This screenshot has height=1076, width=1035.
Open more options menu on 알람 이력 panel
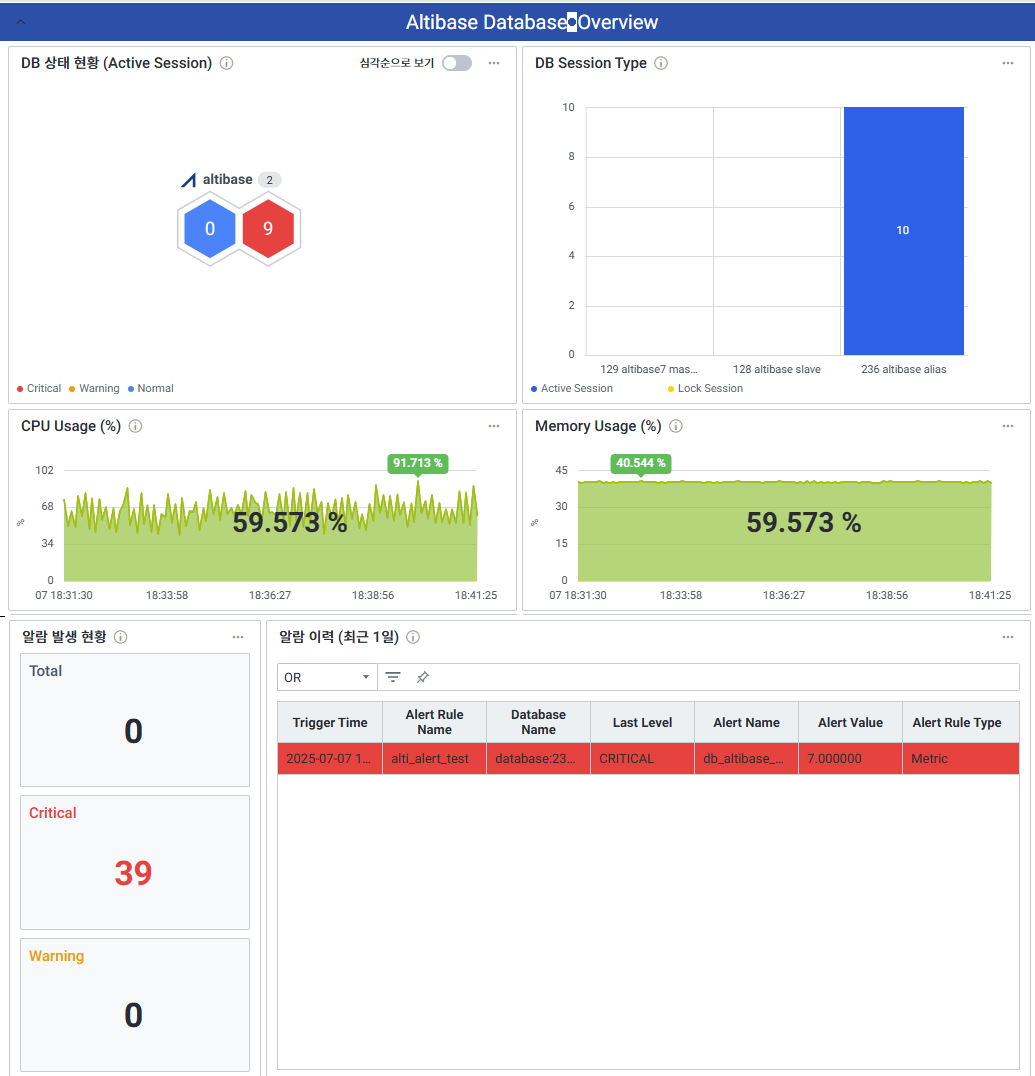[x=1008, y=637]
